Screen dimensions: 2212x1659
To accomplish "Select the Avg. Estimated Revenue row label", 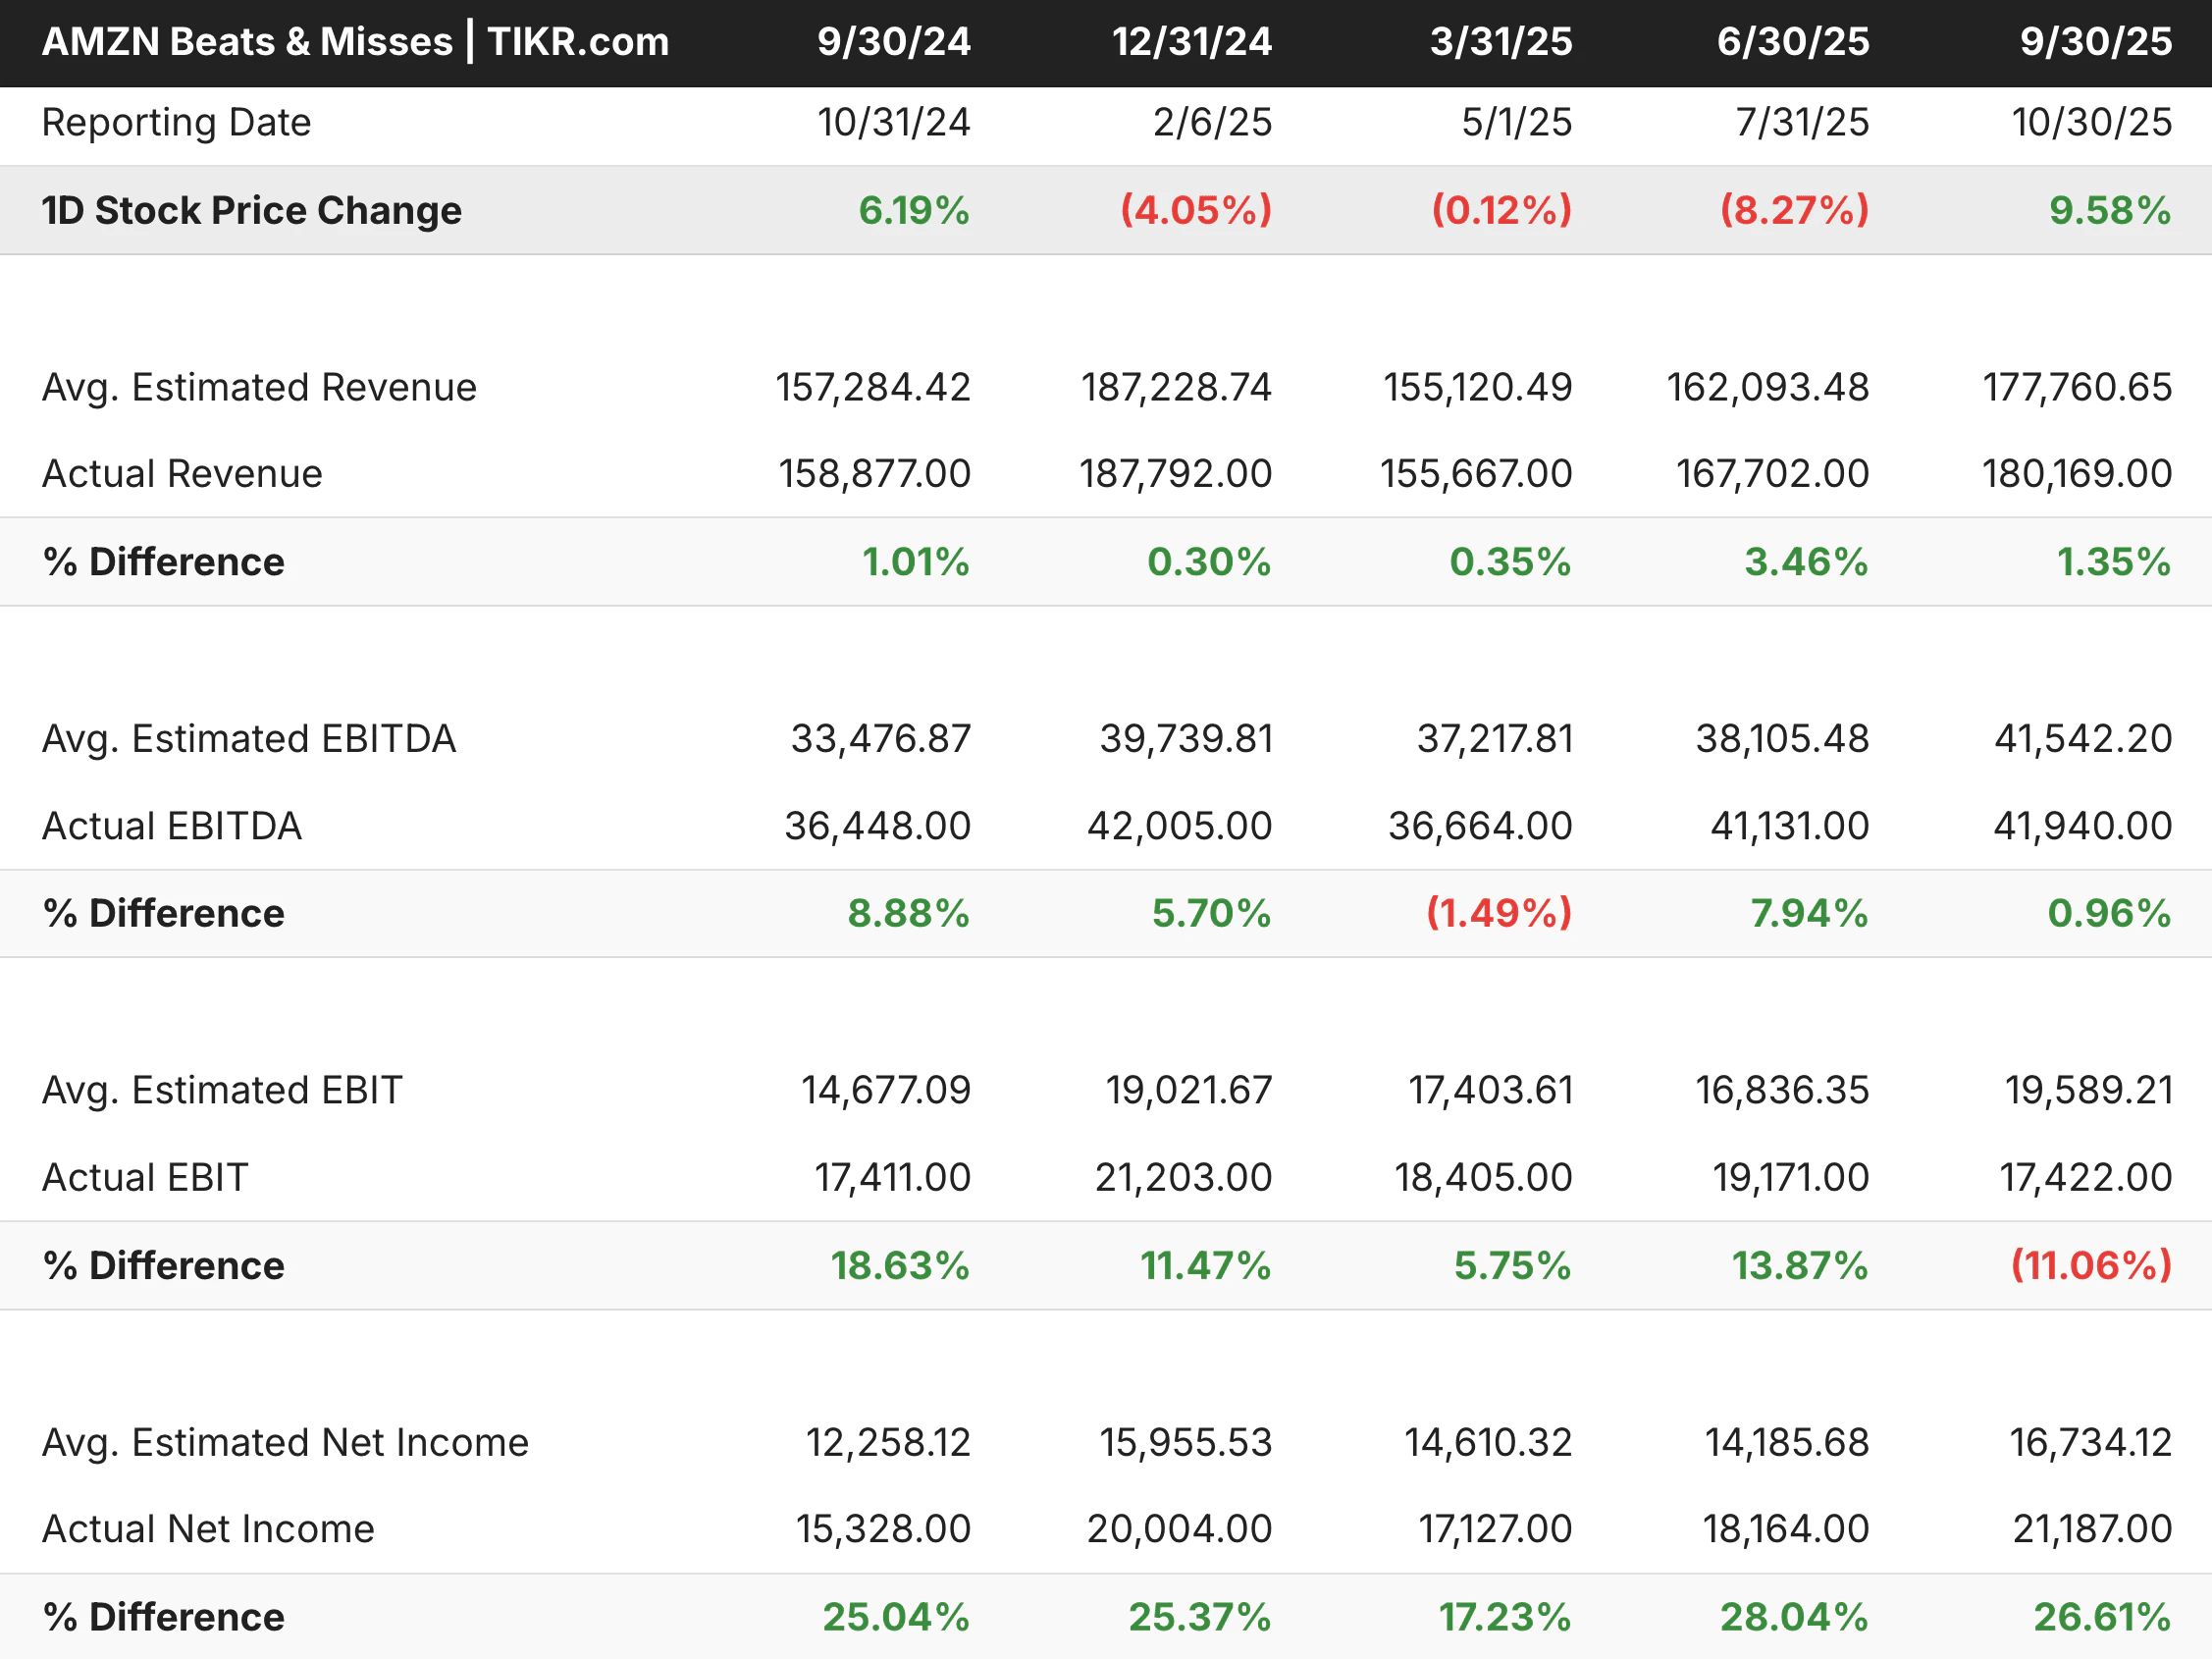I will (x=259, y=388).
